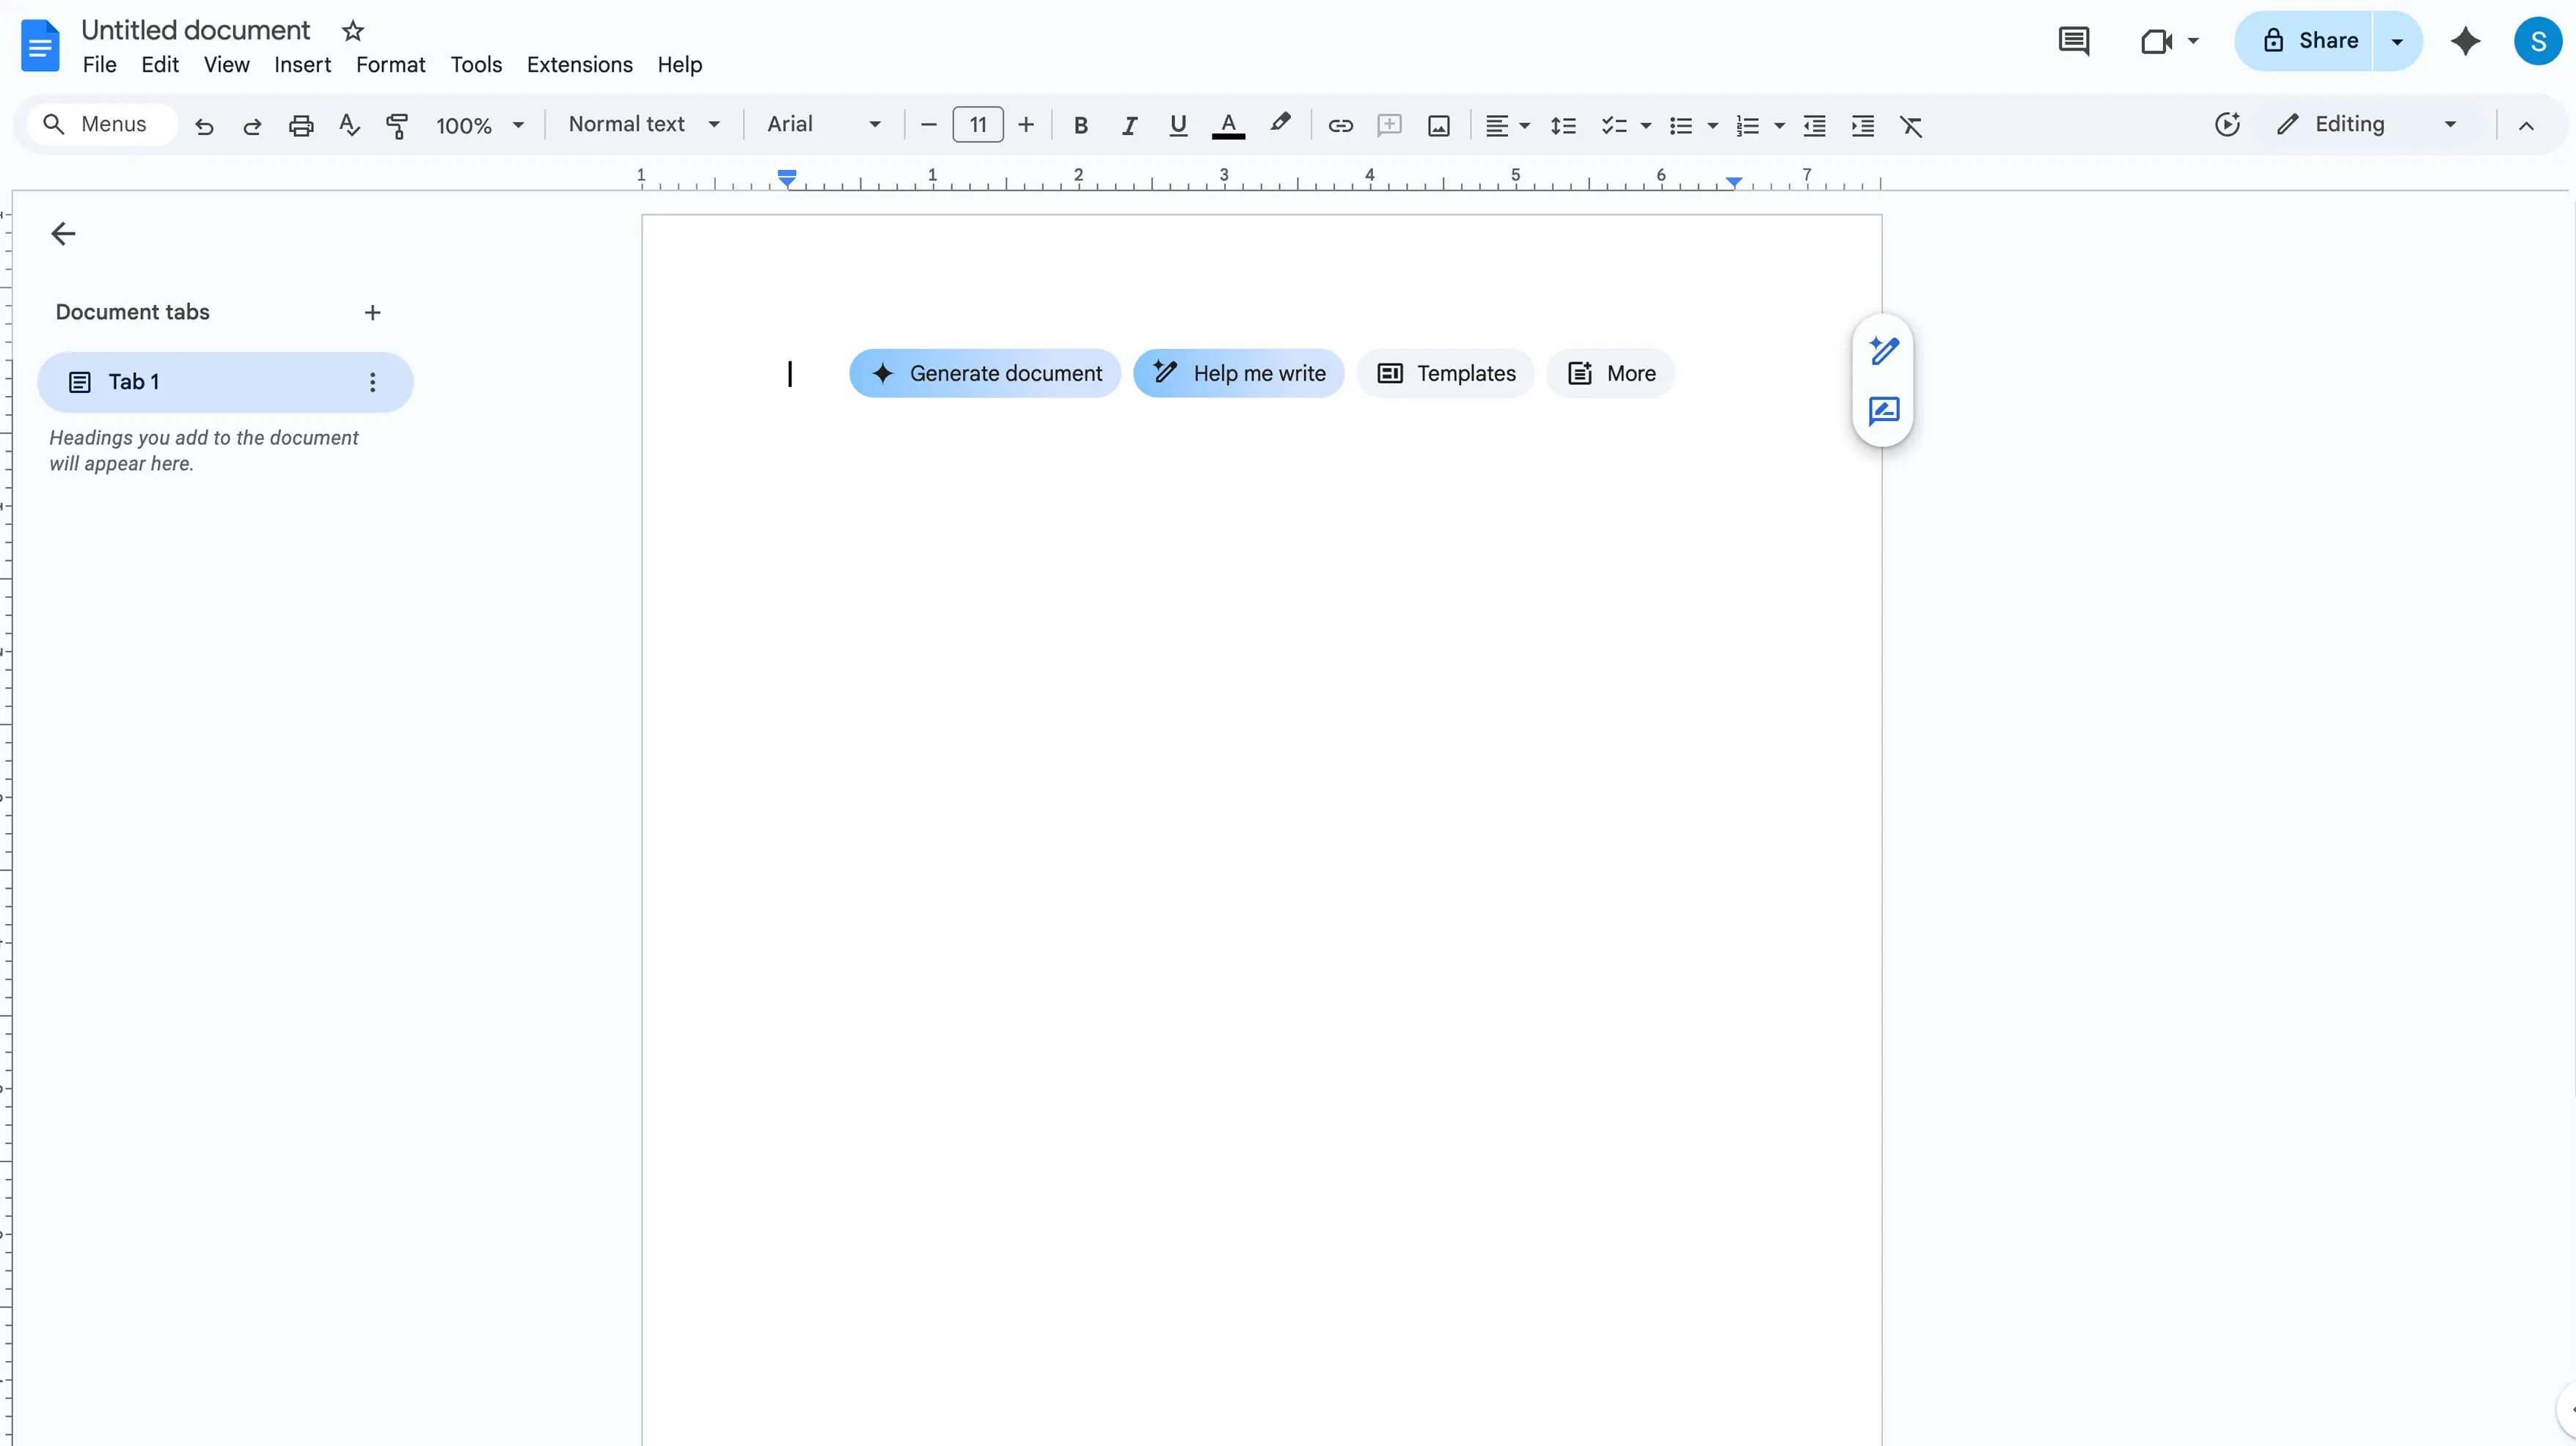Open the Insert menu
The width and height of the screenshot is (2576, 1446).
[x=303, y=64]
